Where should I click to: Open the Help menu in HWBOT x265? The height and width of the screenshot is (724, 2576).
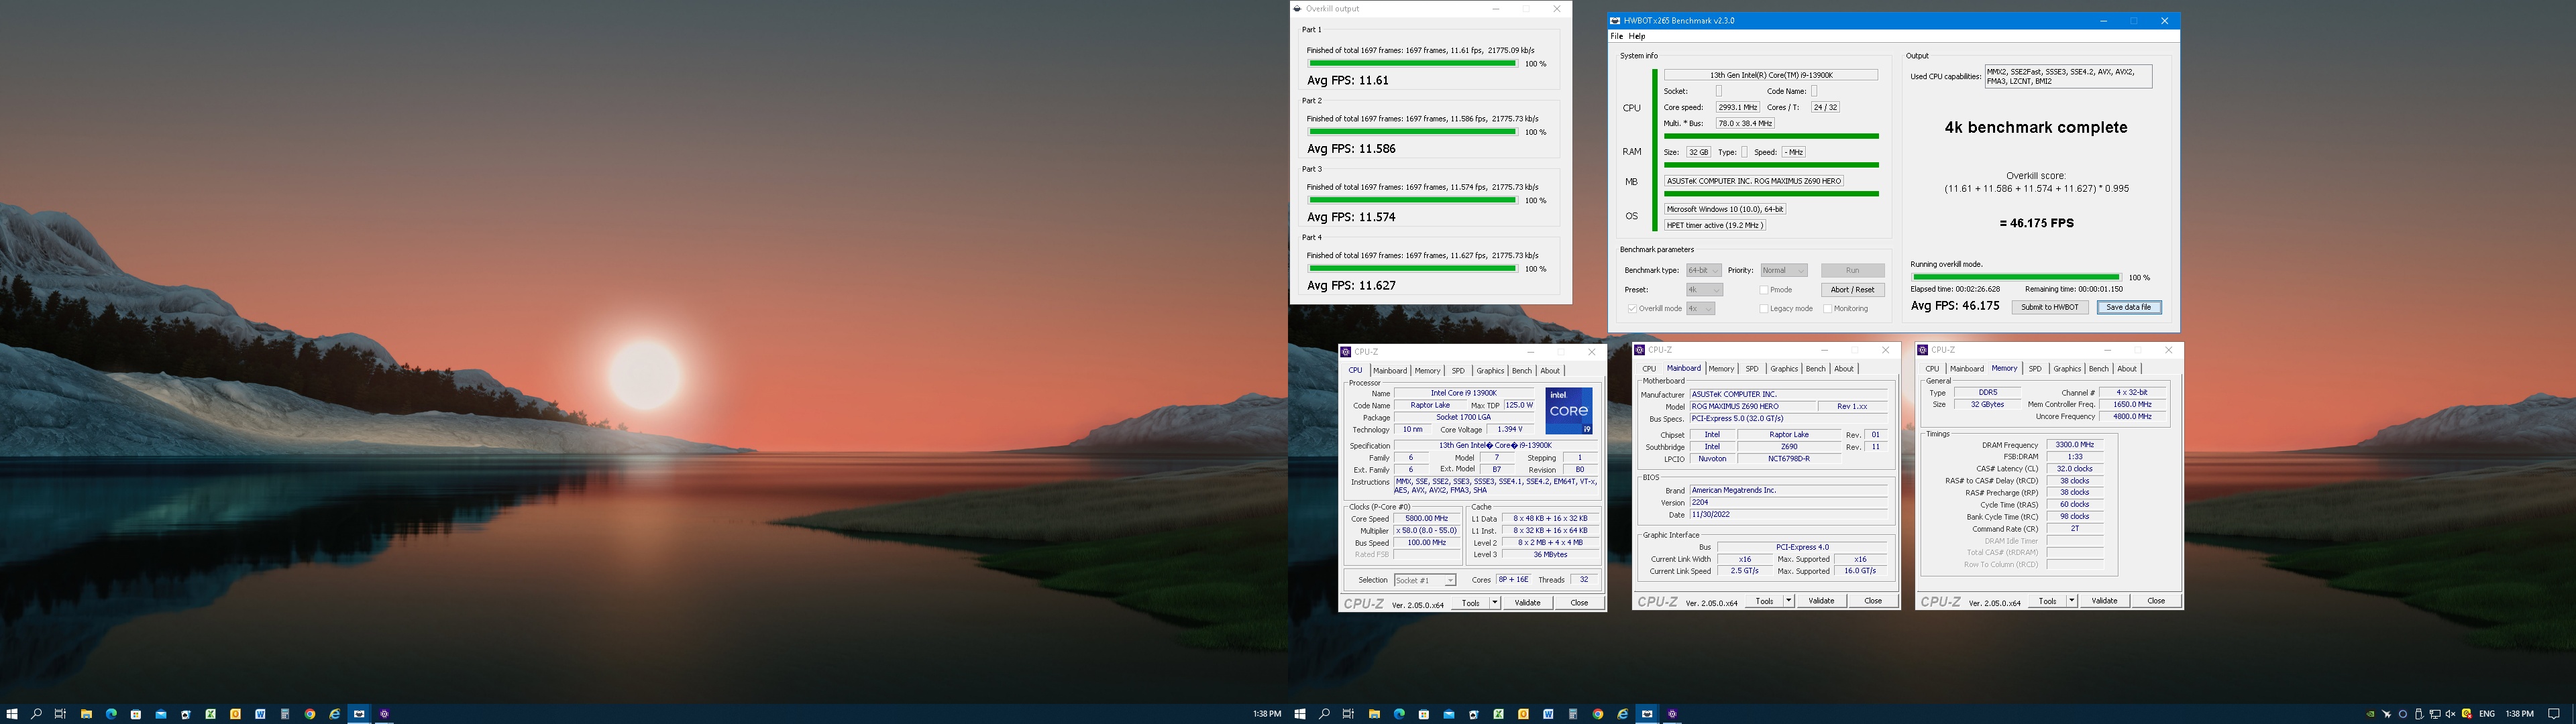pos(1637,36)
